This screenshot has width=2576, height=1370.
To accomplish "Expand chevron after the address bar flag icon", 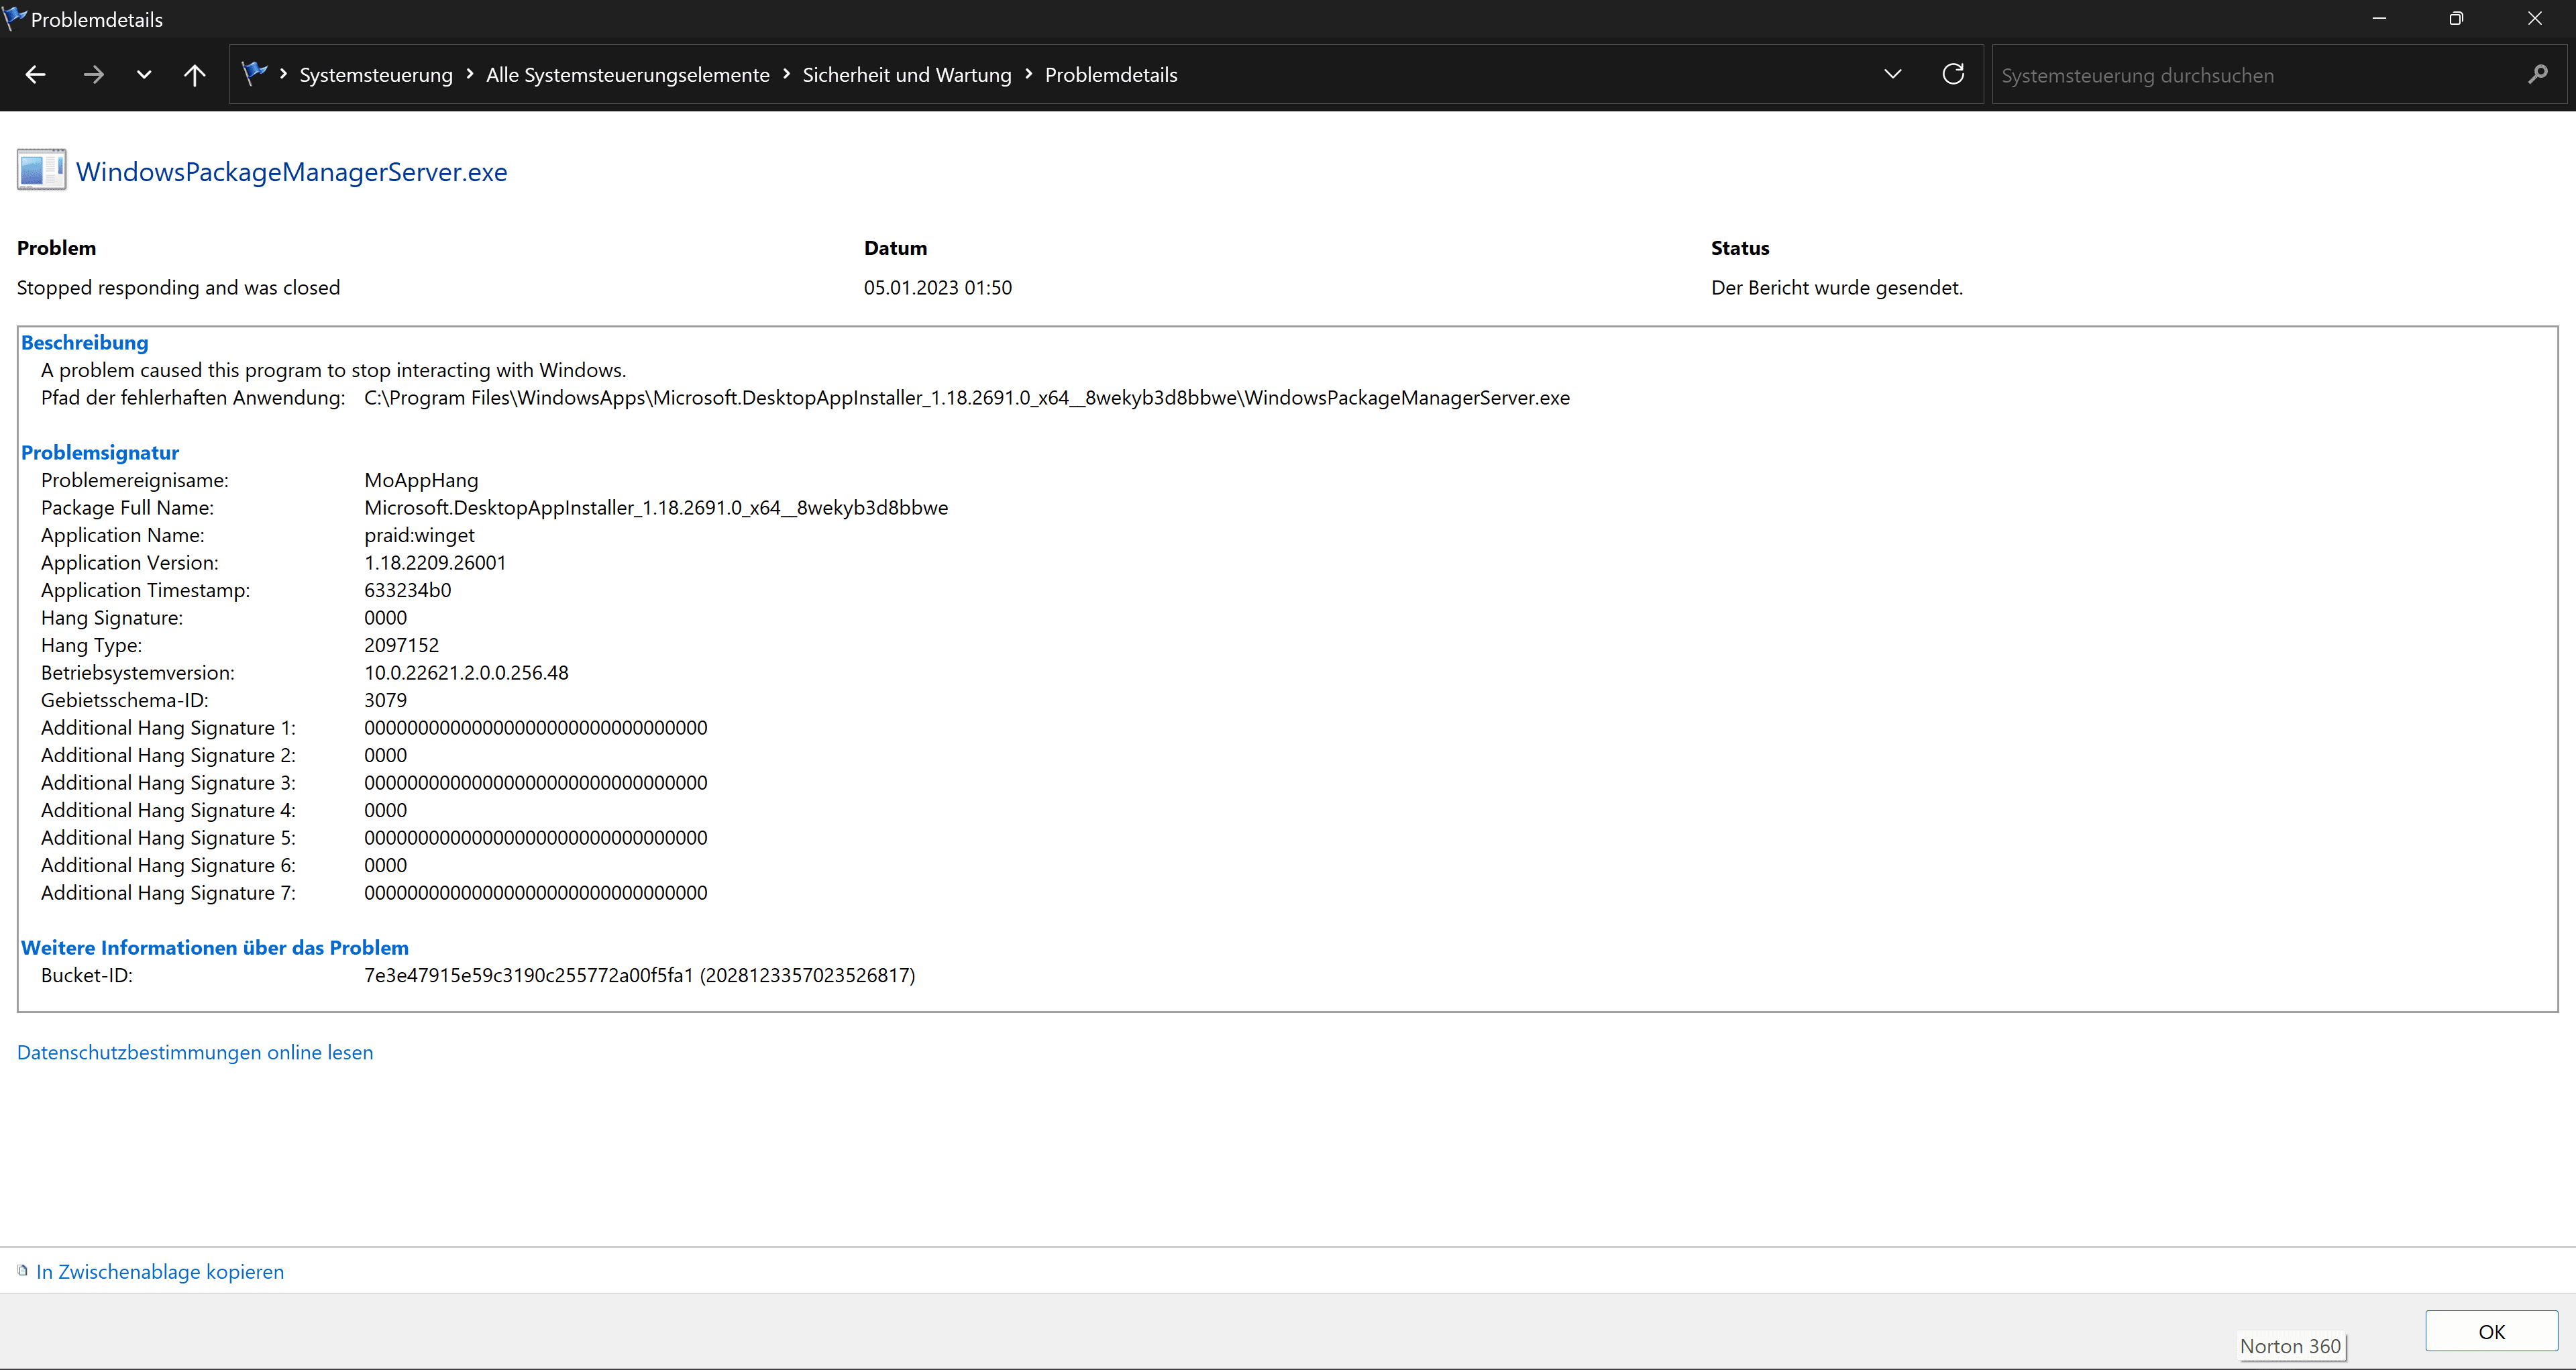I will 284,74.
